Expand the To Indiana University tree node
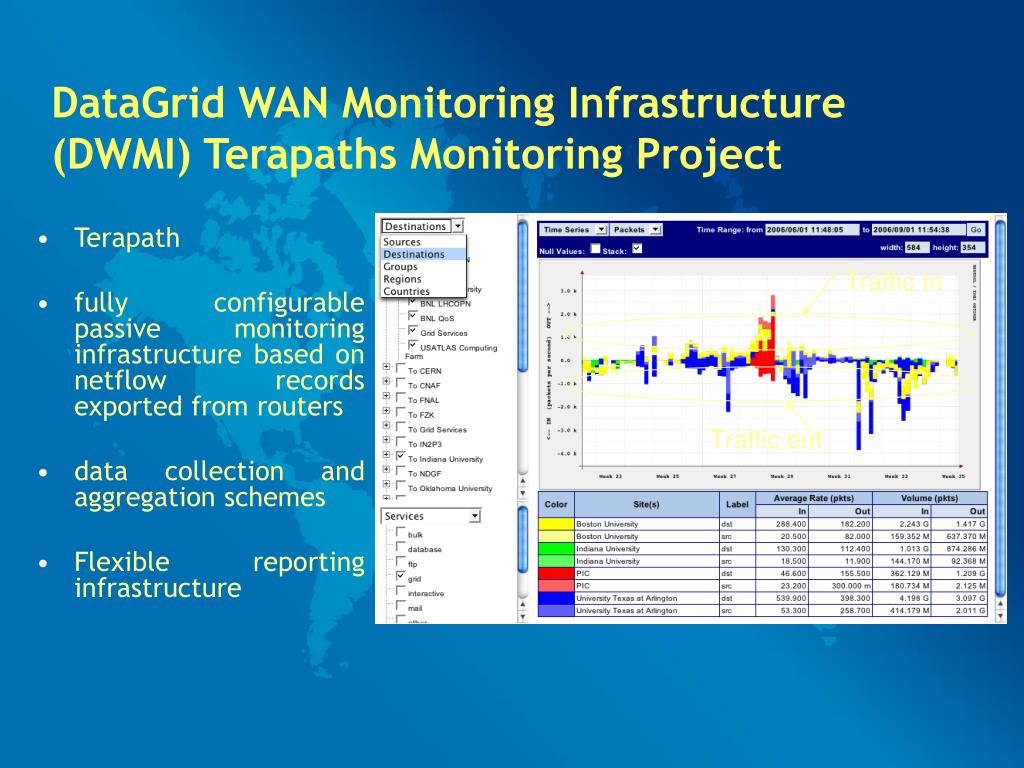1024x768 pixels. tap(386, 456)
